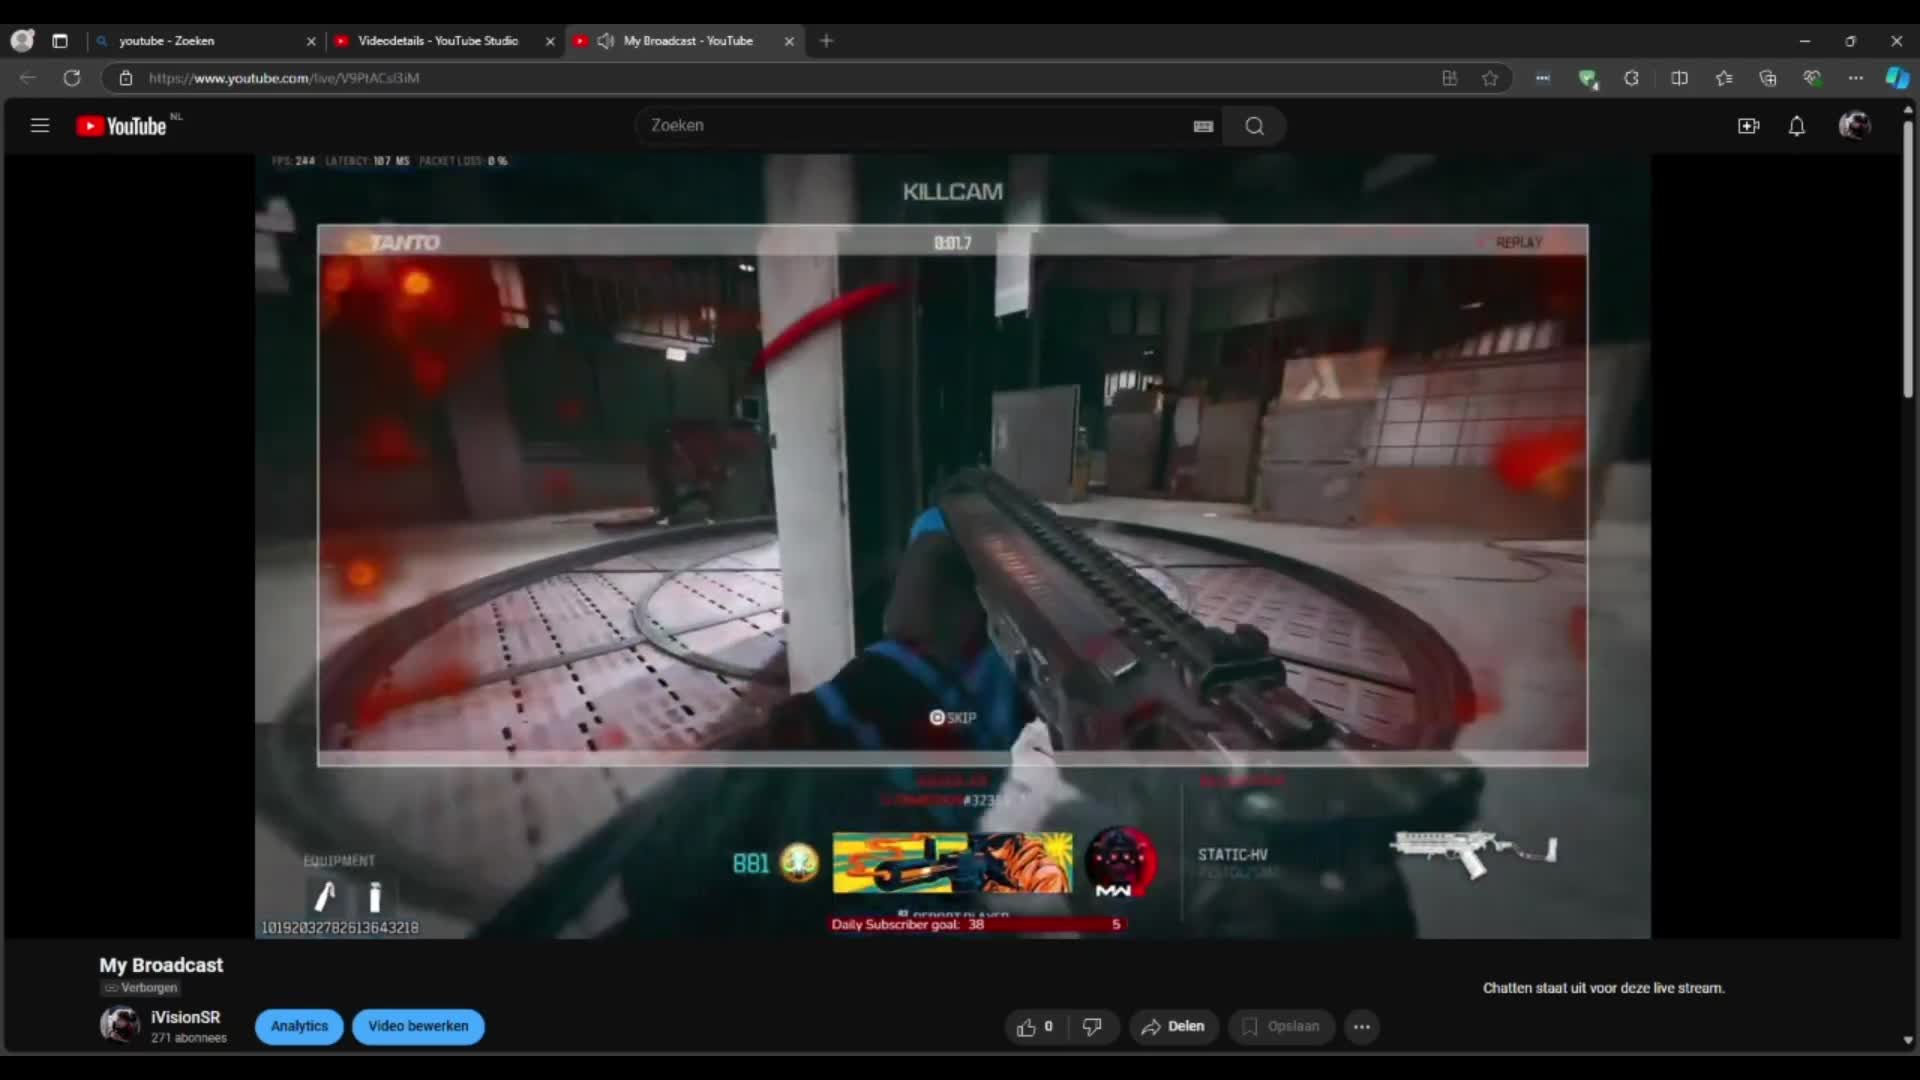The image size is (1920, 1080).
Task: Open the Copilot sidebar
Action: point(1897,78)
